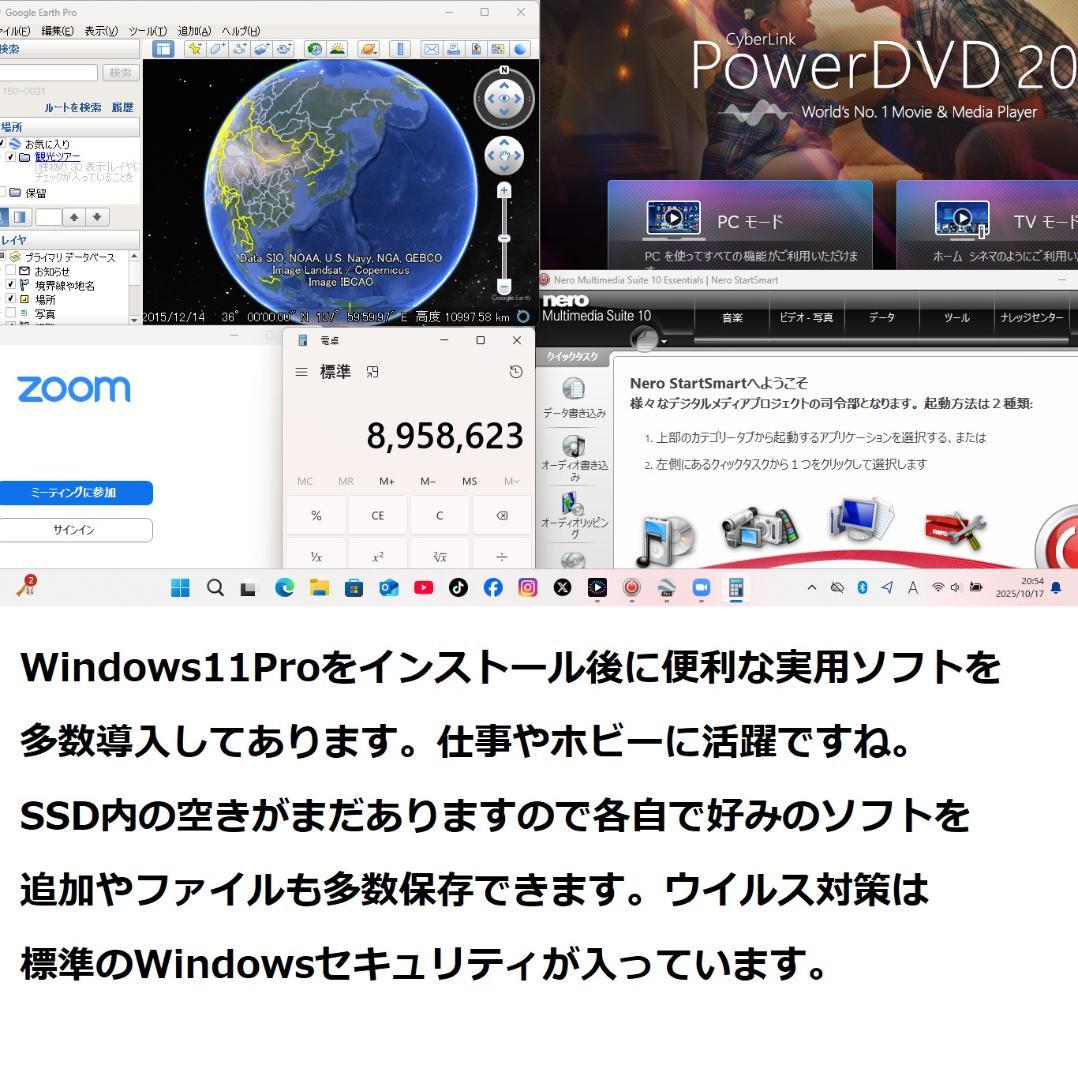Click the Save Image icon in Google Earth
This screenshot has height=1080, width=1078.
pyautogui.click(x=475, y=49)
